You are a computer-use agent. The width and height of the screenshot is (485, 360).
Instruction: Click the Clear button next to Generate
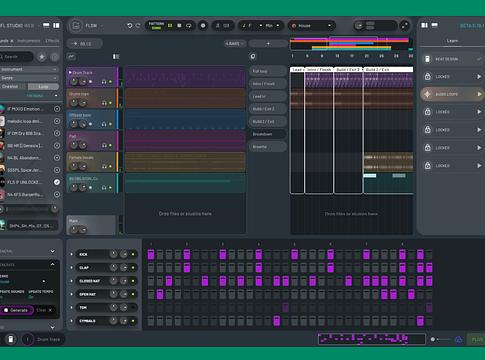click(44, 310)
